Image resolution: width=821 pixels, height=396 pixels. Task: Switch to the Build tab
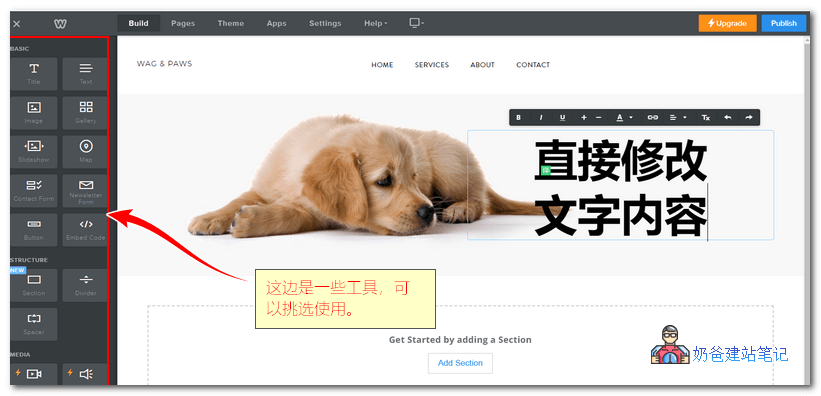pyautogui.click(x=138, y=24)
